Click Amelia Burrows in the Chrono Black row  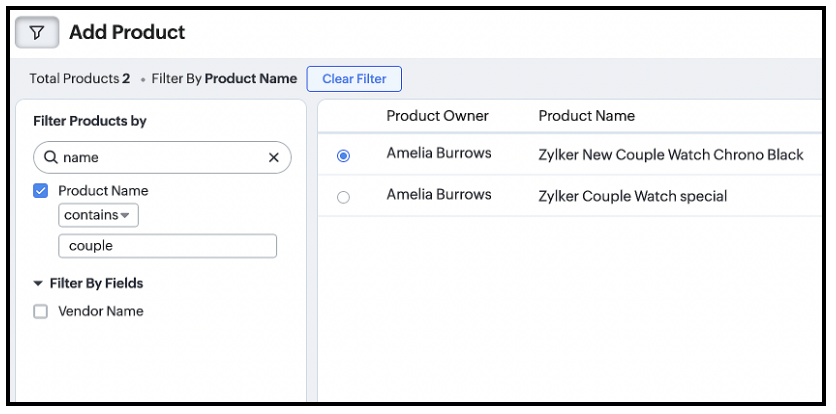pyautogui.click(x=439, y=154)
